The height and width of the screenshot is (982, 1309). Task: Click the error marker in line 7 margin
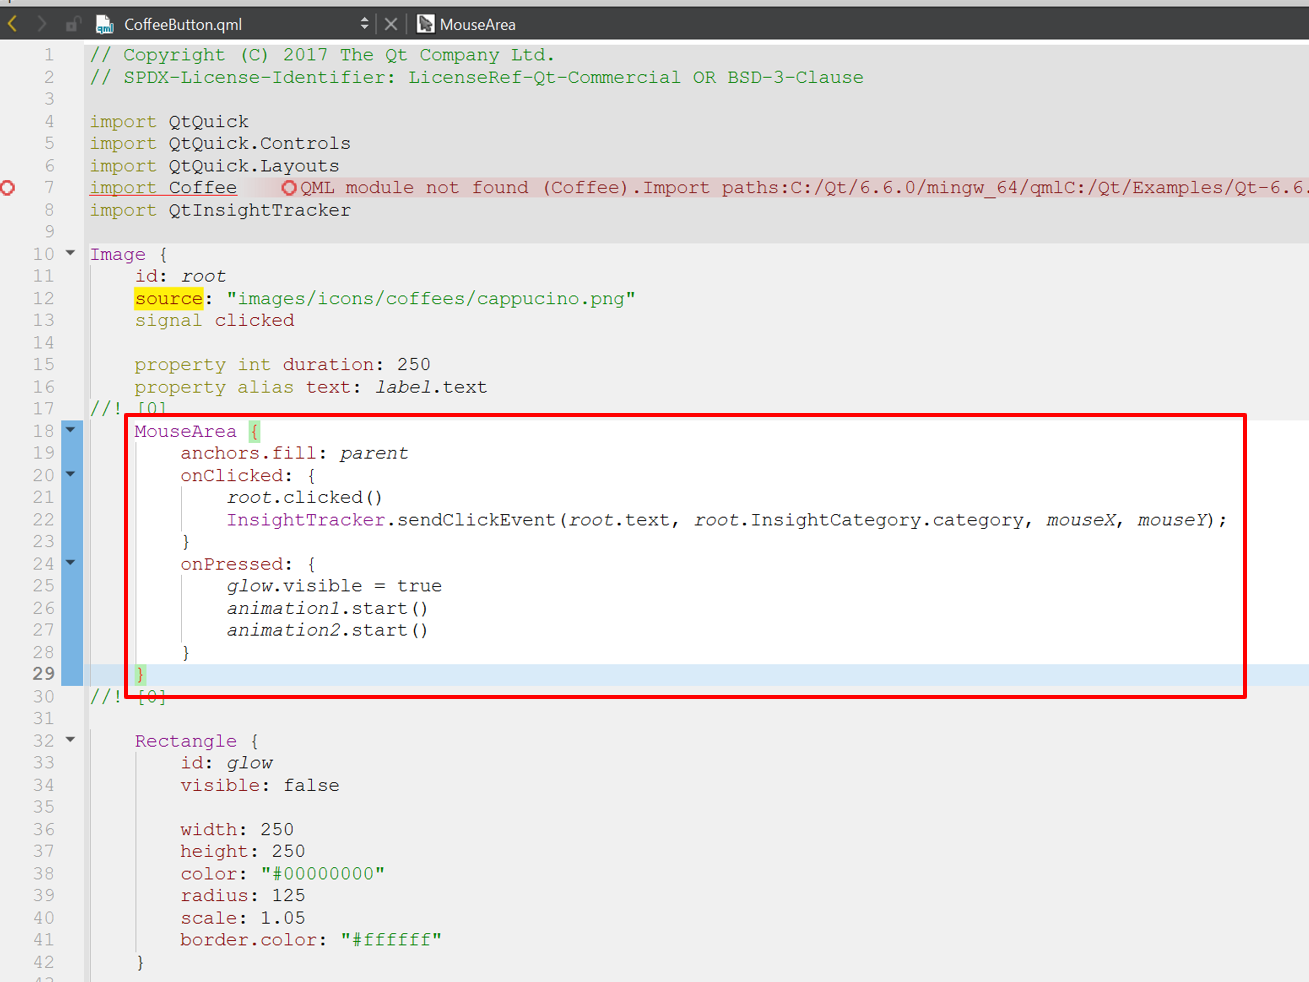tap(8, 188)
